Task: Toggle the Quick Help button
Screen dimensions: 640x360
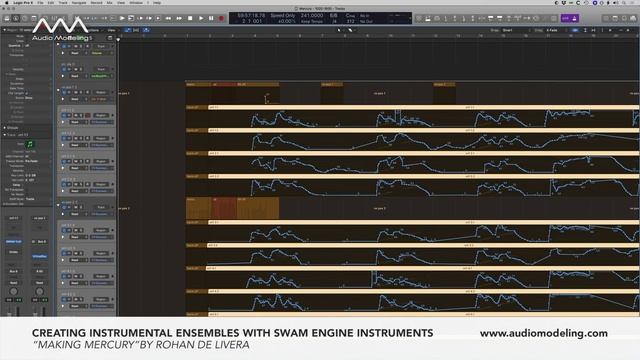Action: click(24, 18)
